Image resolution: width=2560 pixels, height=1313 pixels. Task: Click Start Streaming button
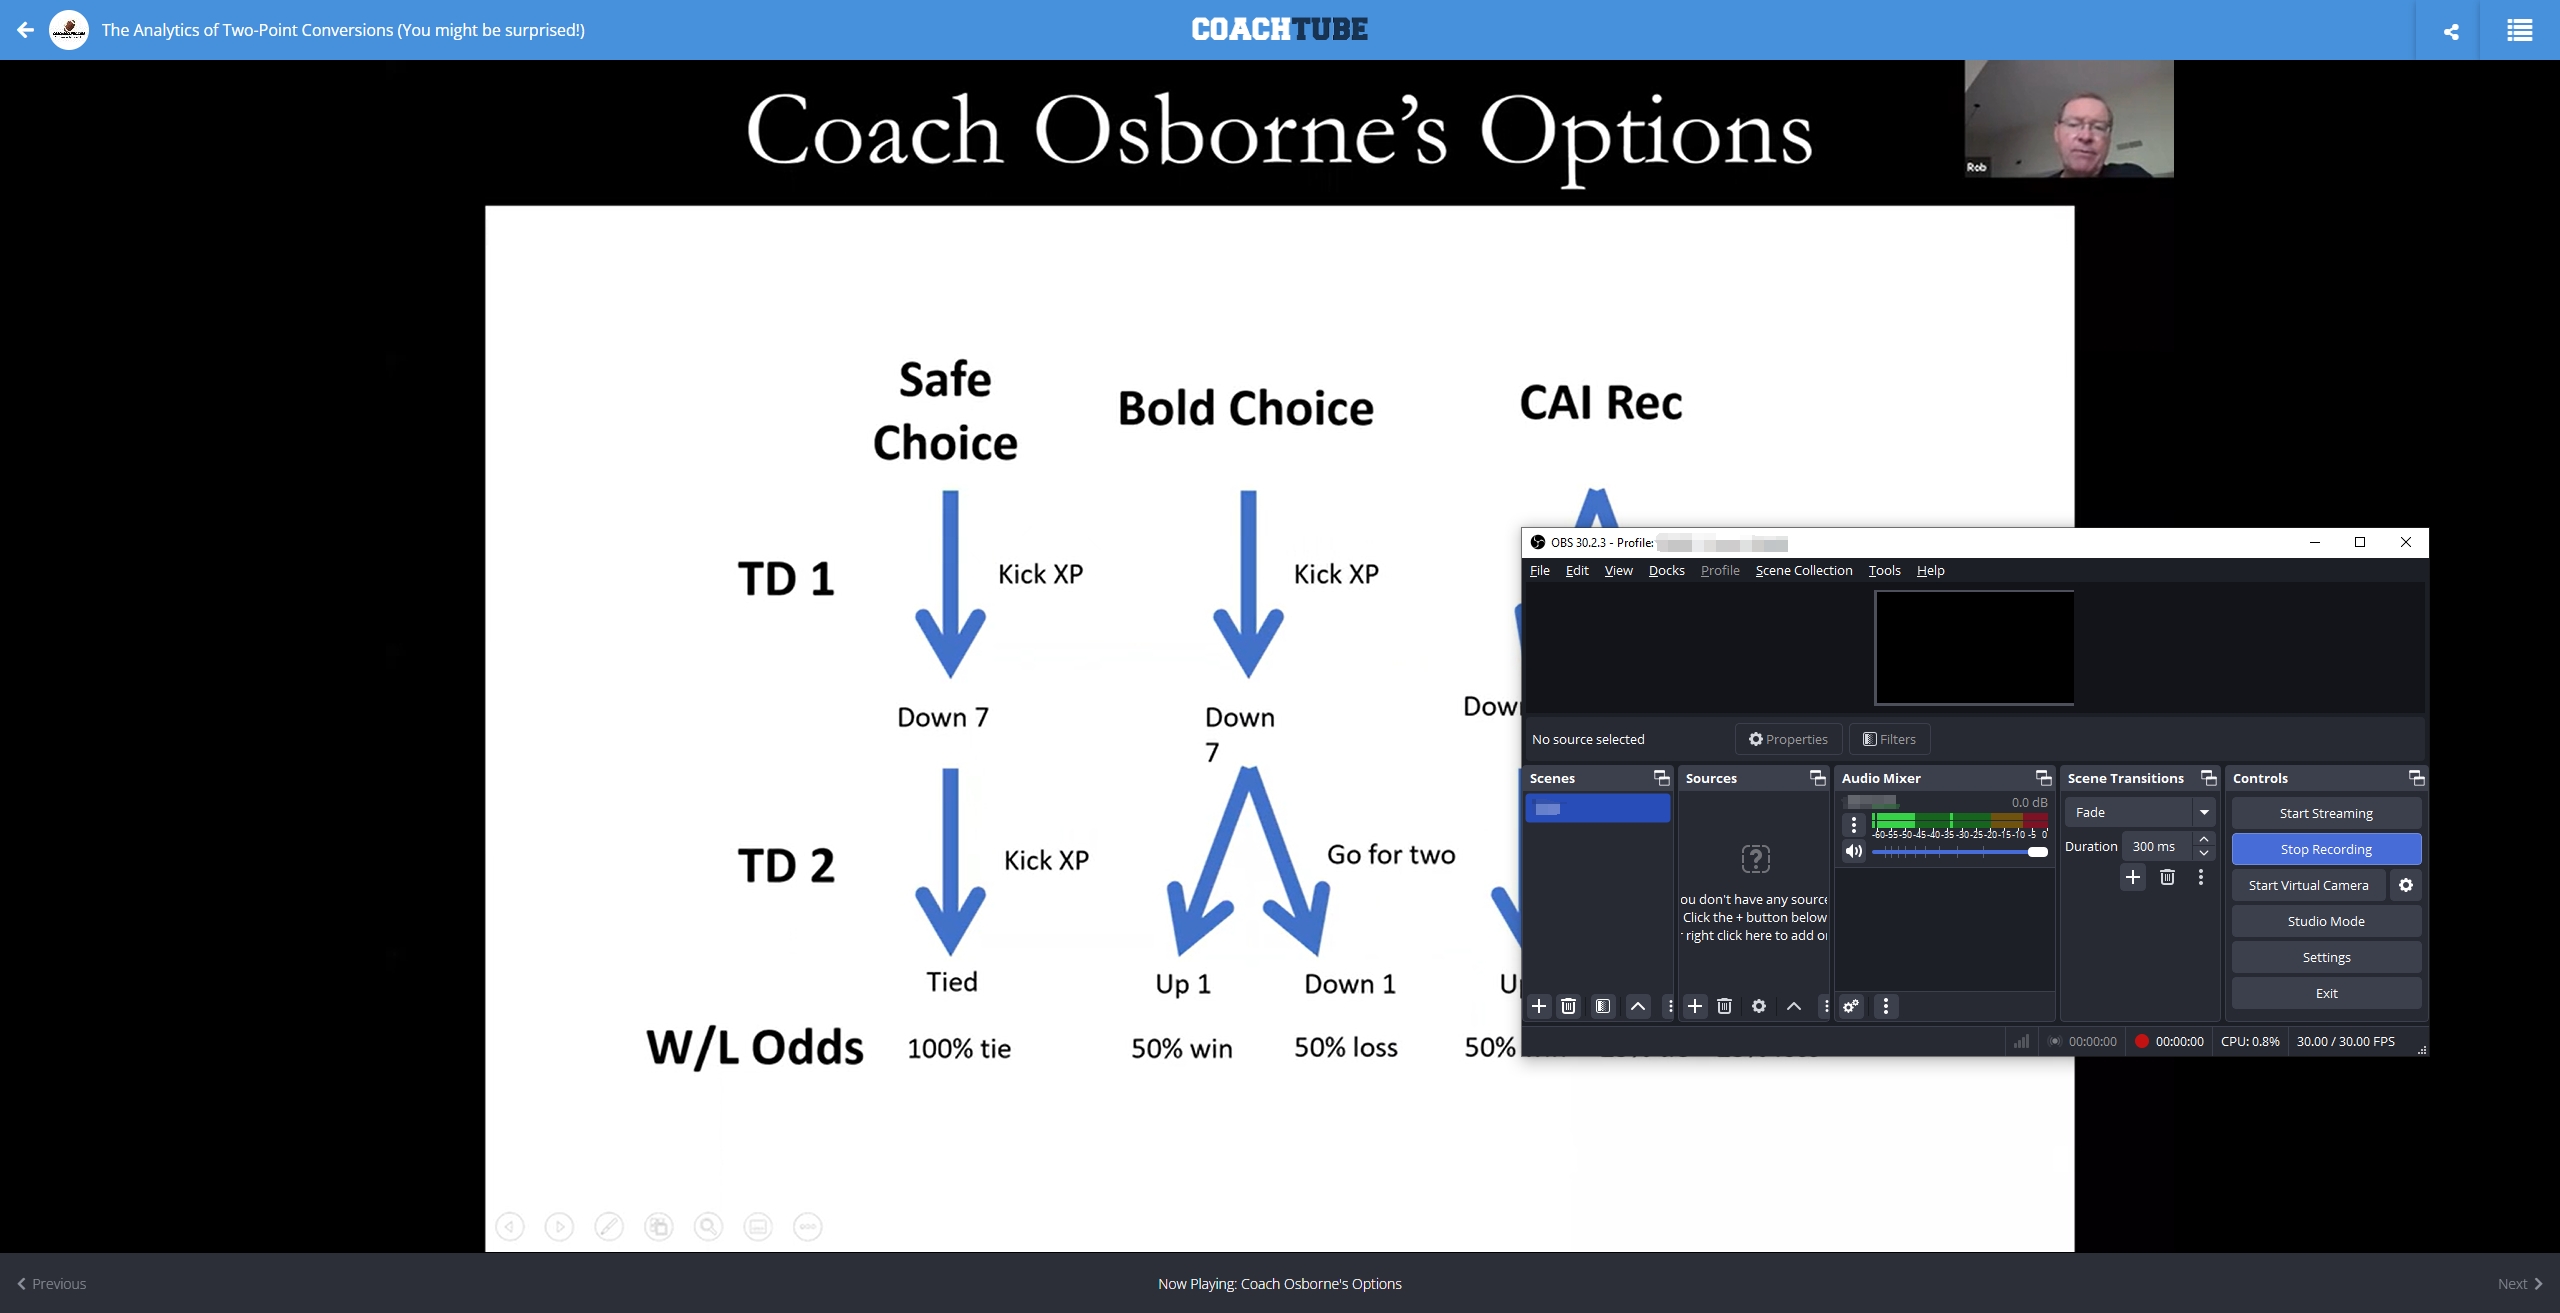[x=2326, y=812]
